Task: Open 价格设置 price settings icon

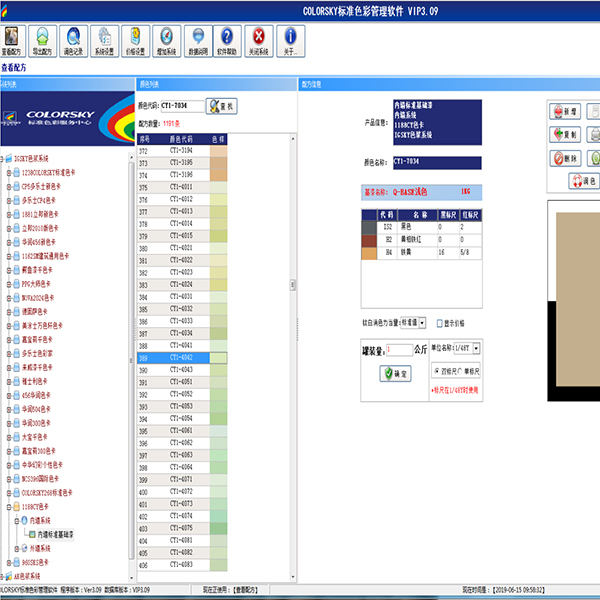Action: (x=135, y=40)
